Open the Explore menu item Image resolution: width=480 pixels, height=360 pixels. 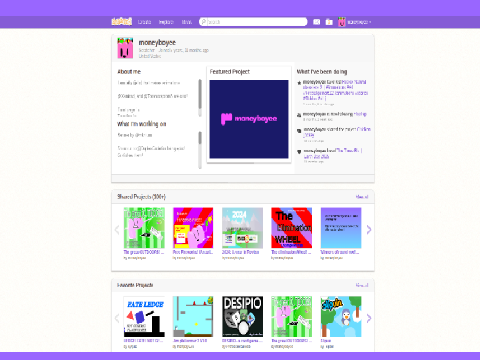pyautogui.click(x=166, y=22)
